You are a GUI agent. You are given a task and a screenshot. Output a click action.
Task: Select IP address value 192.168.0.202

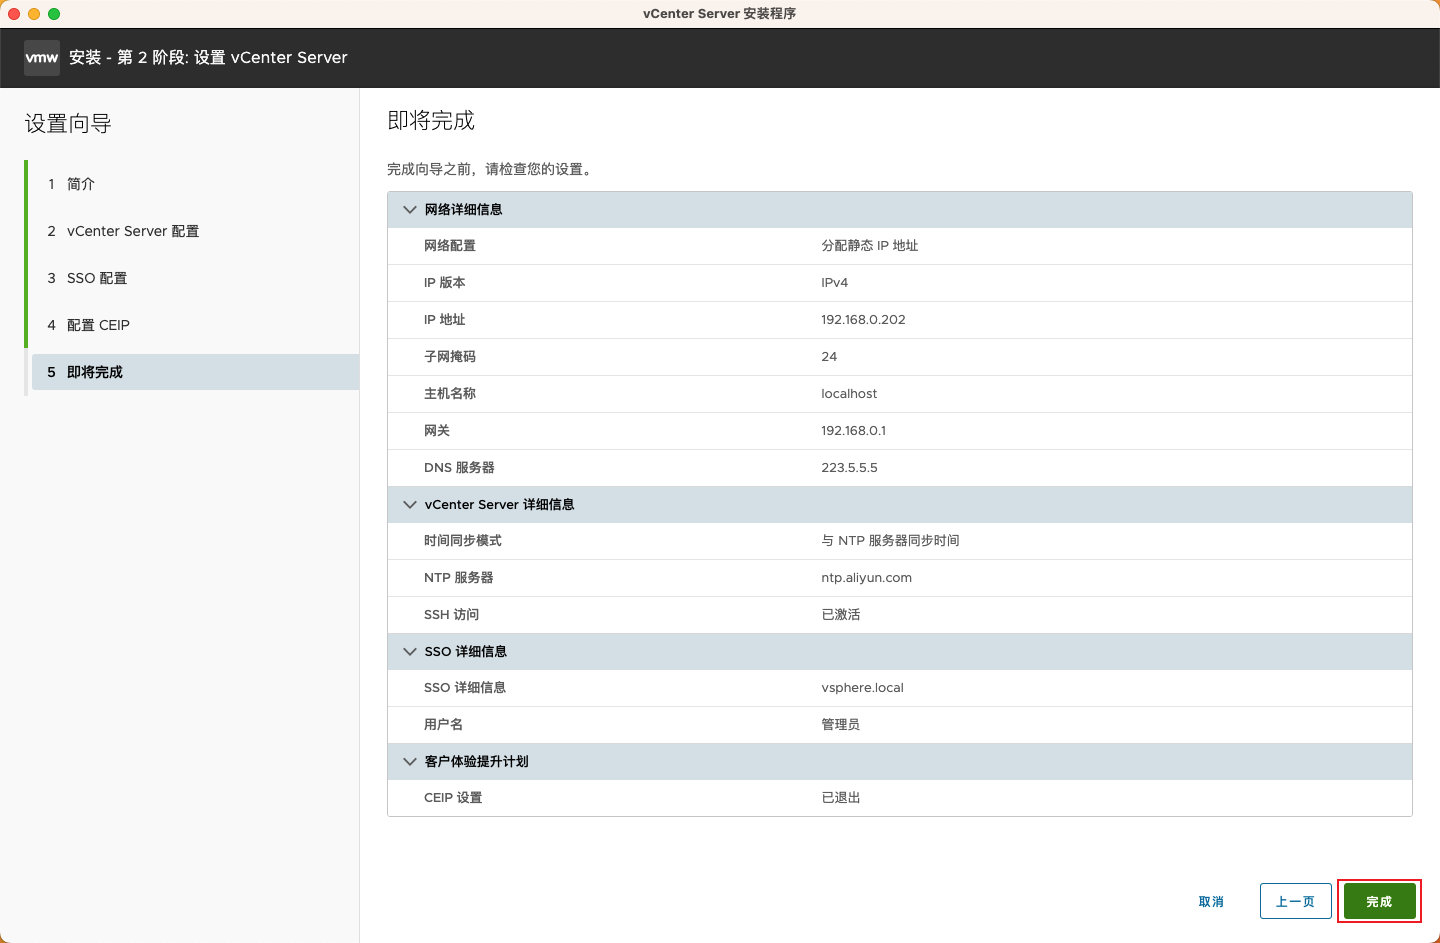863,320
